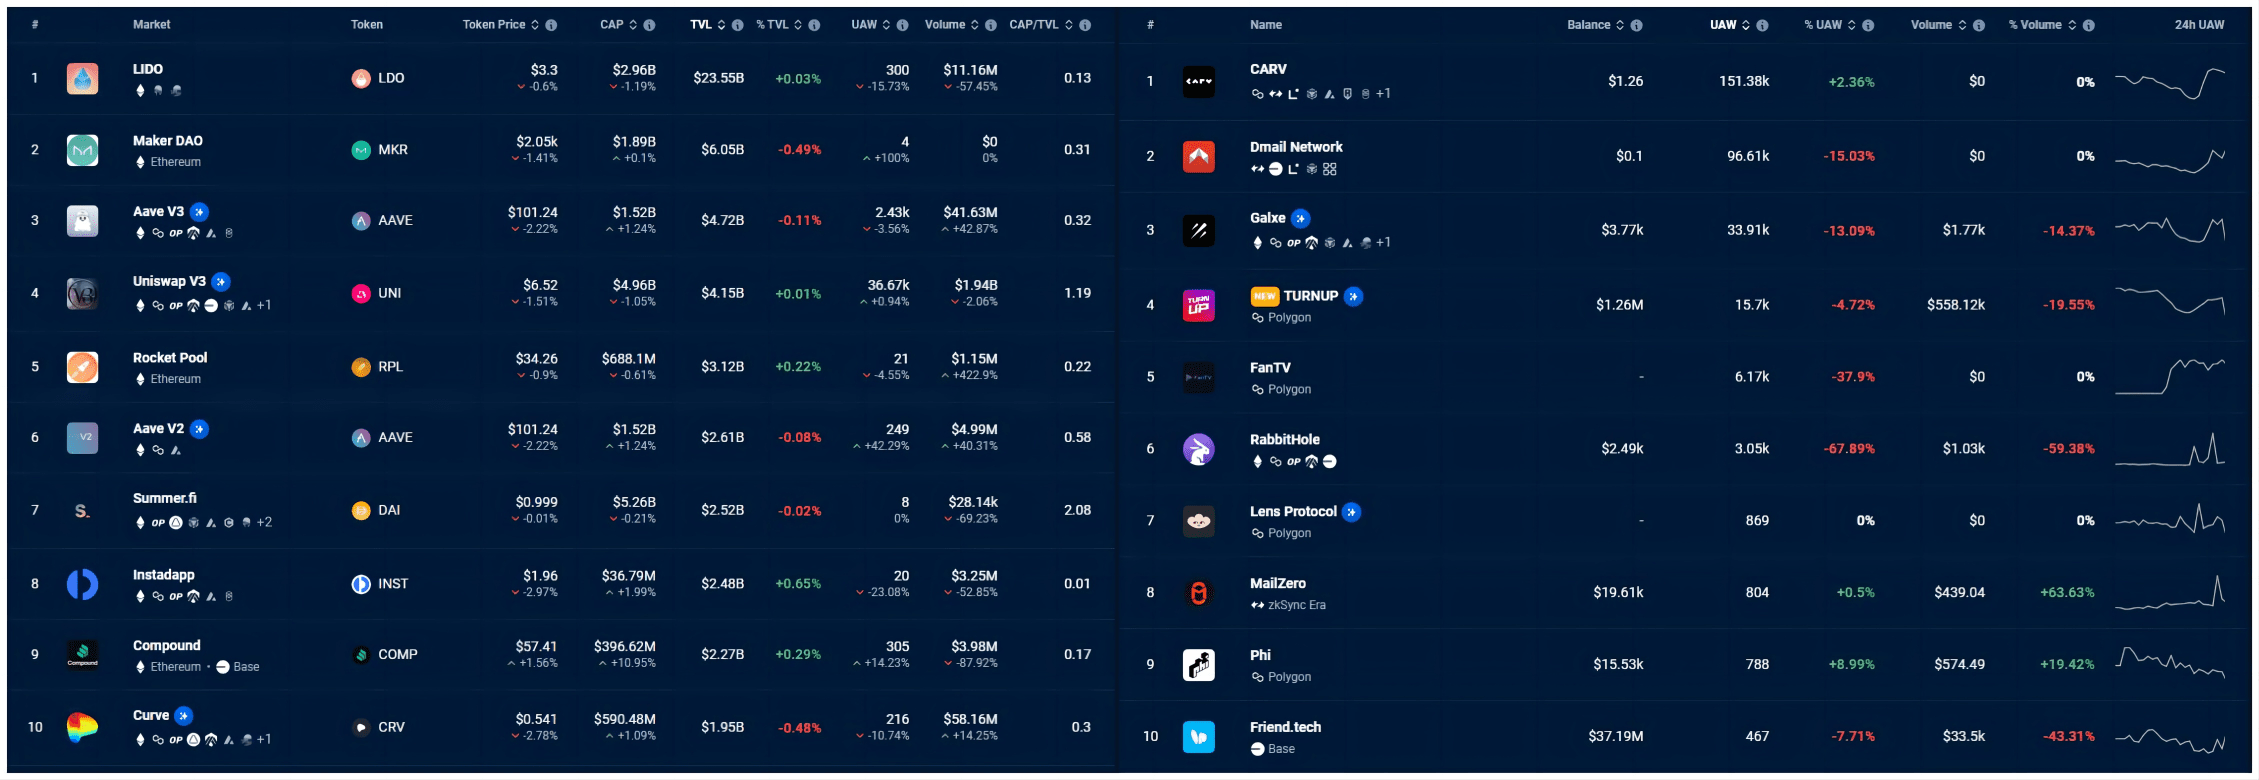This screenshot has width=2259, height=780.
Task: Click the blue badge beside Galxe
Action: pyautogui.click(x=1300, y=218)
